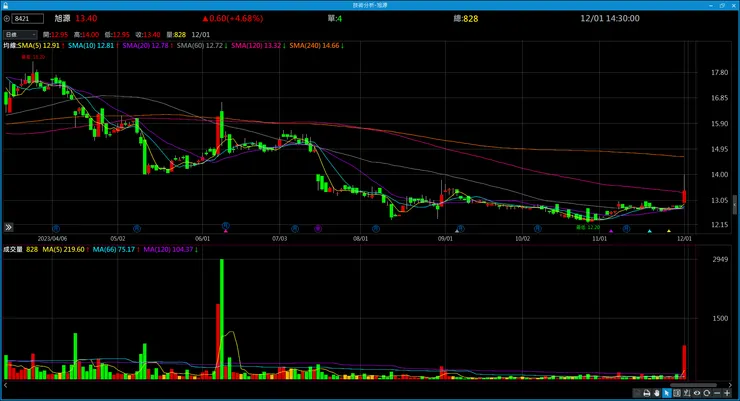Click the chart layout panel icon

tap(677, 393)
